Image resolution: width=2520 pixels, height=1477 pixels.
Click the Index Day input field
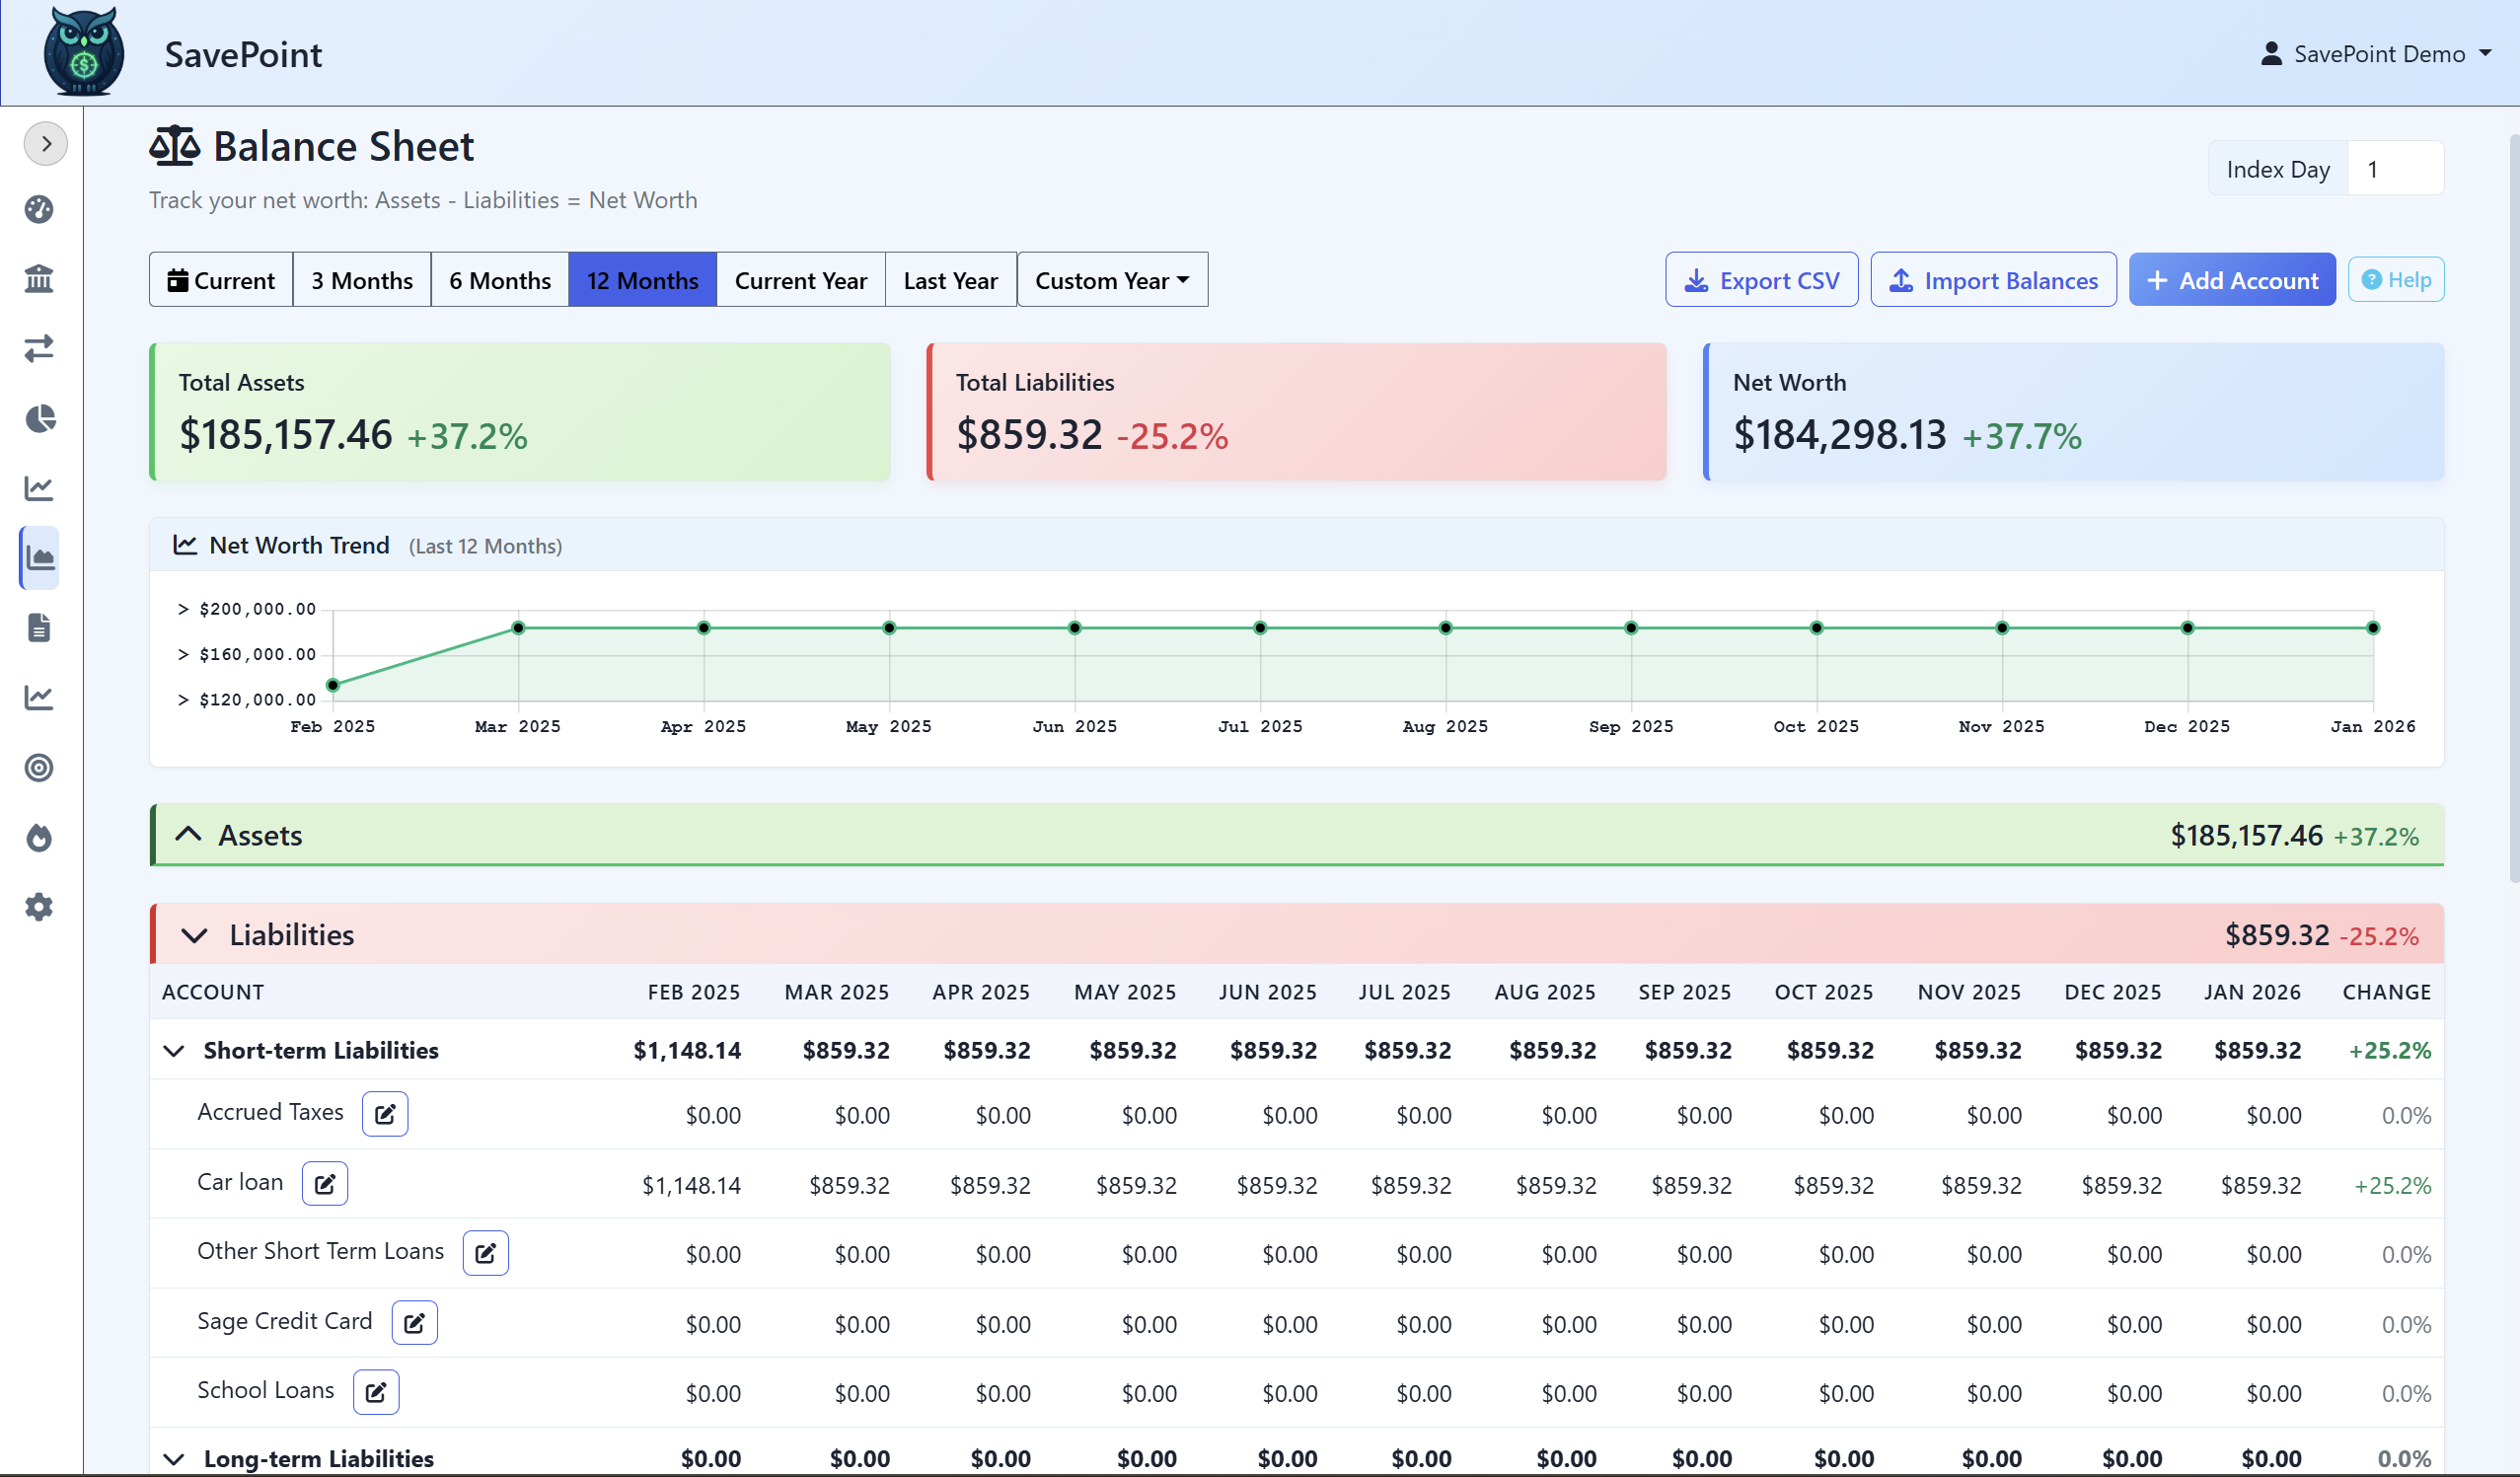[x=2395, y=168]
